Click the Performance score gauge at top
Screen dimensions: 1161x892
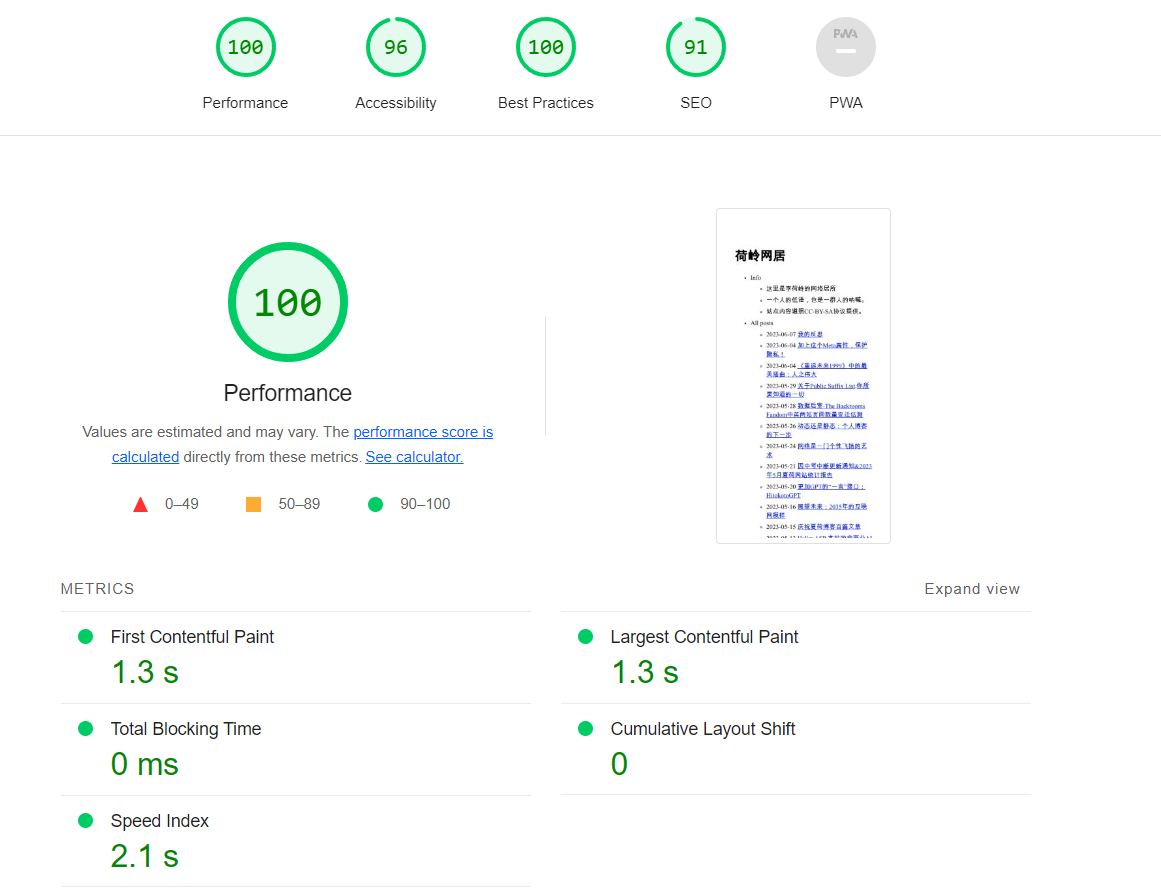pyautogui.click(x=245, y=47)
